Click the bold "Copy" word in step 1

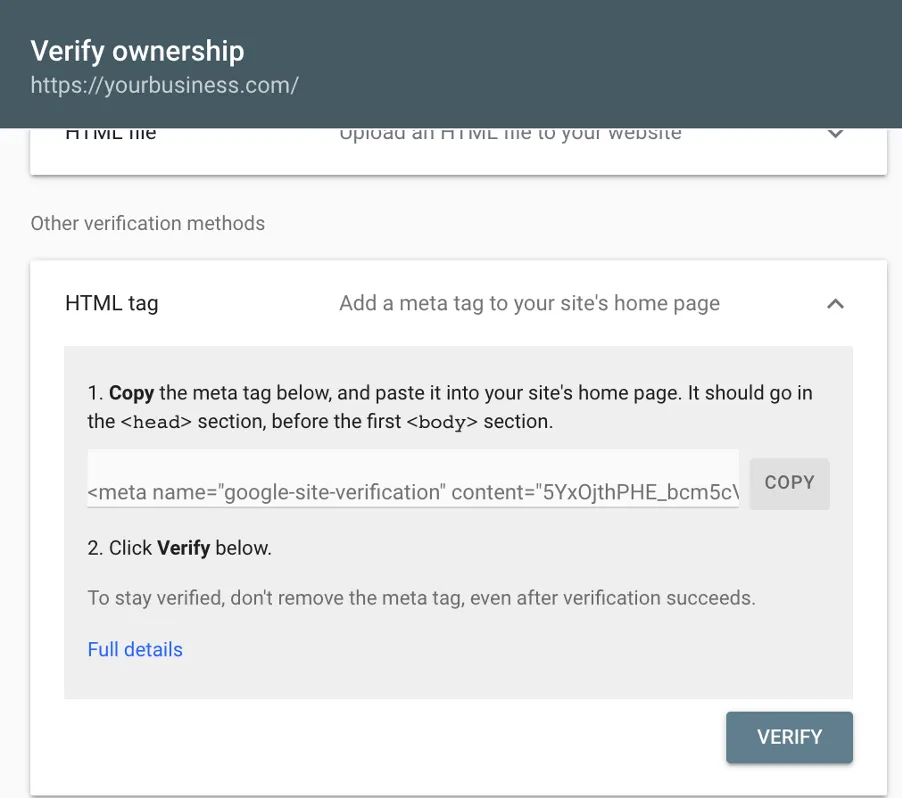click(x=131, y=393)
